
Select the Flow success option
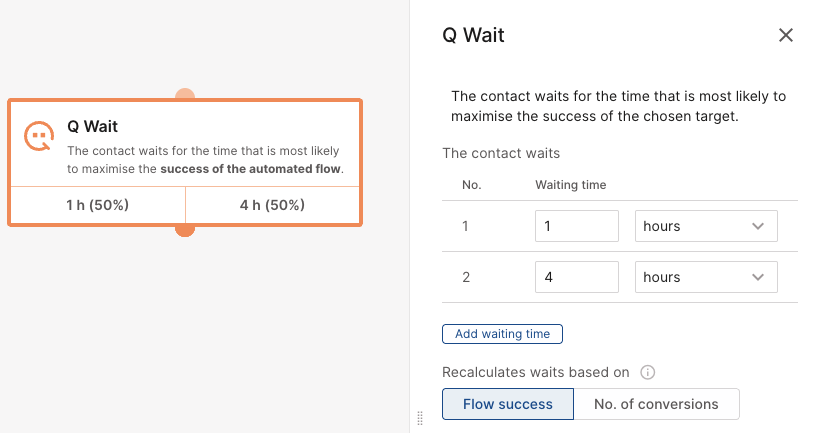tap(508, 404)
